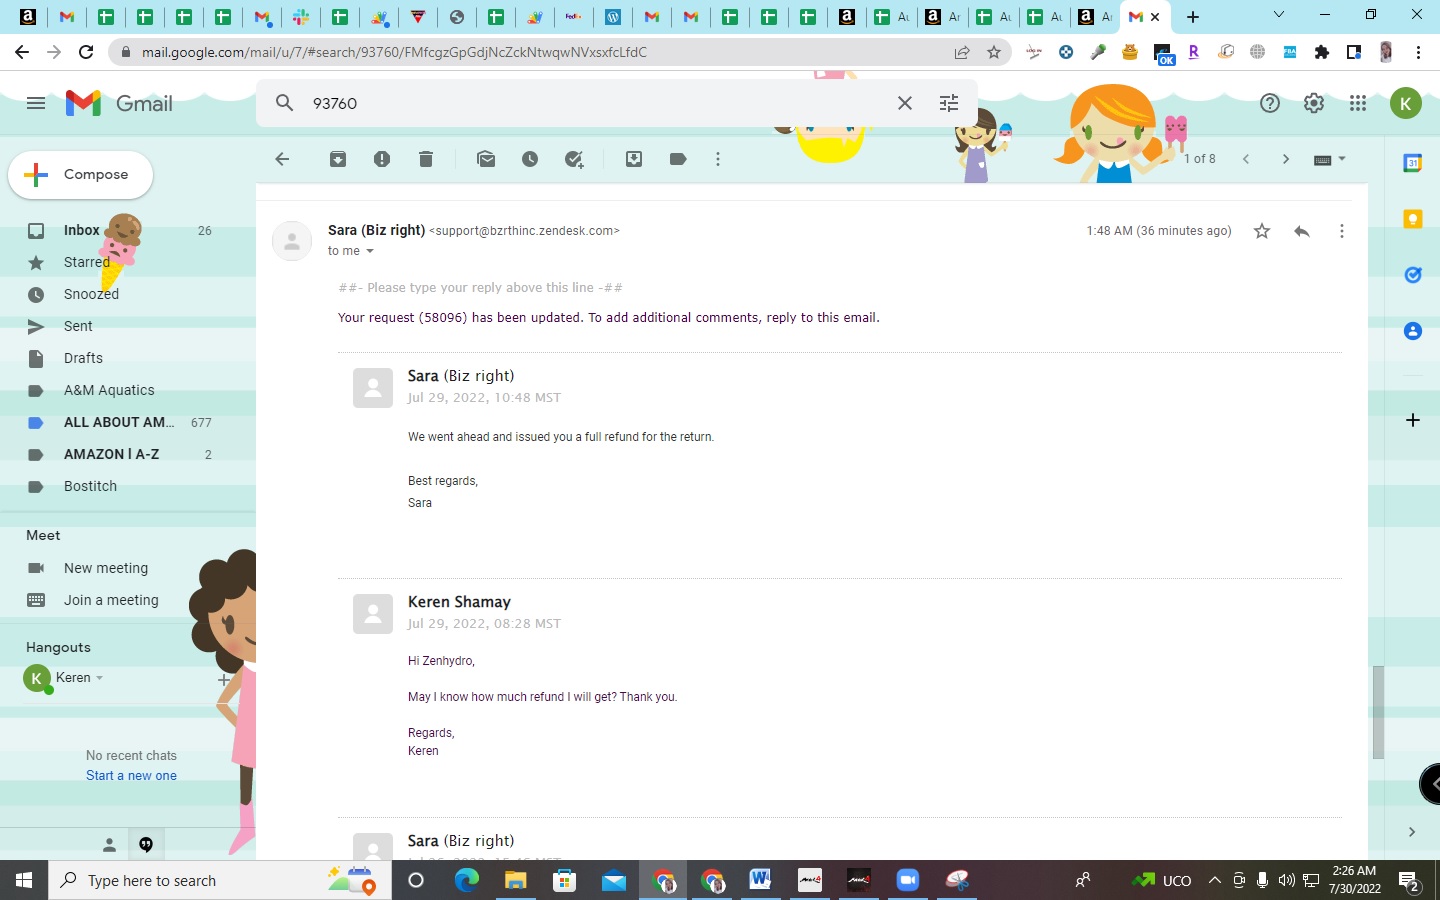Snooze this conversation
Screen dimensions: 1440x900
[530, 159]
